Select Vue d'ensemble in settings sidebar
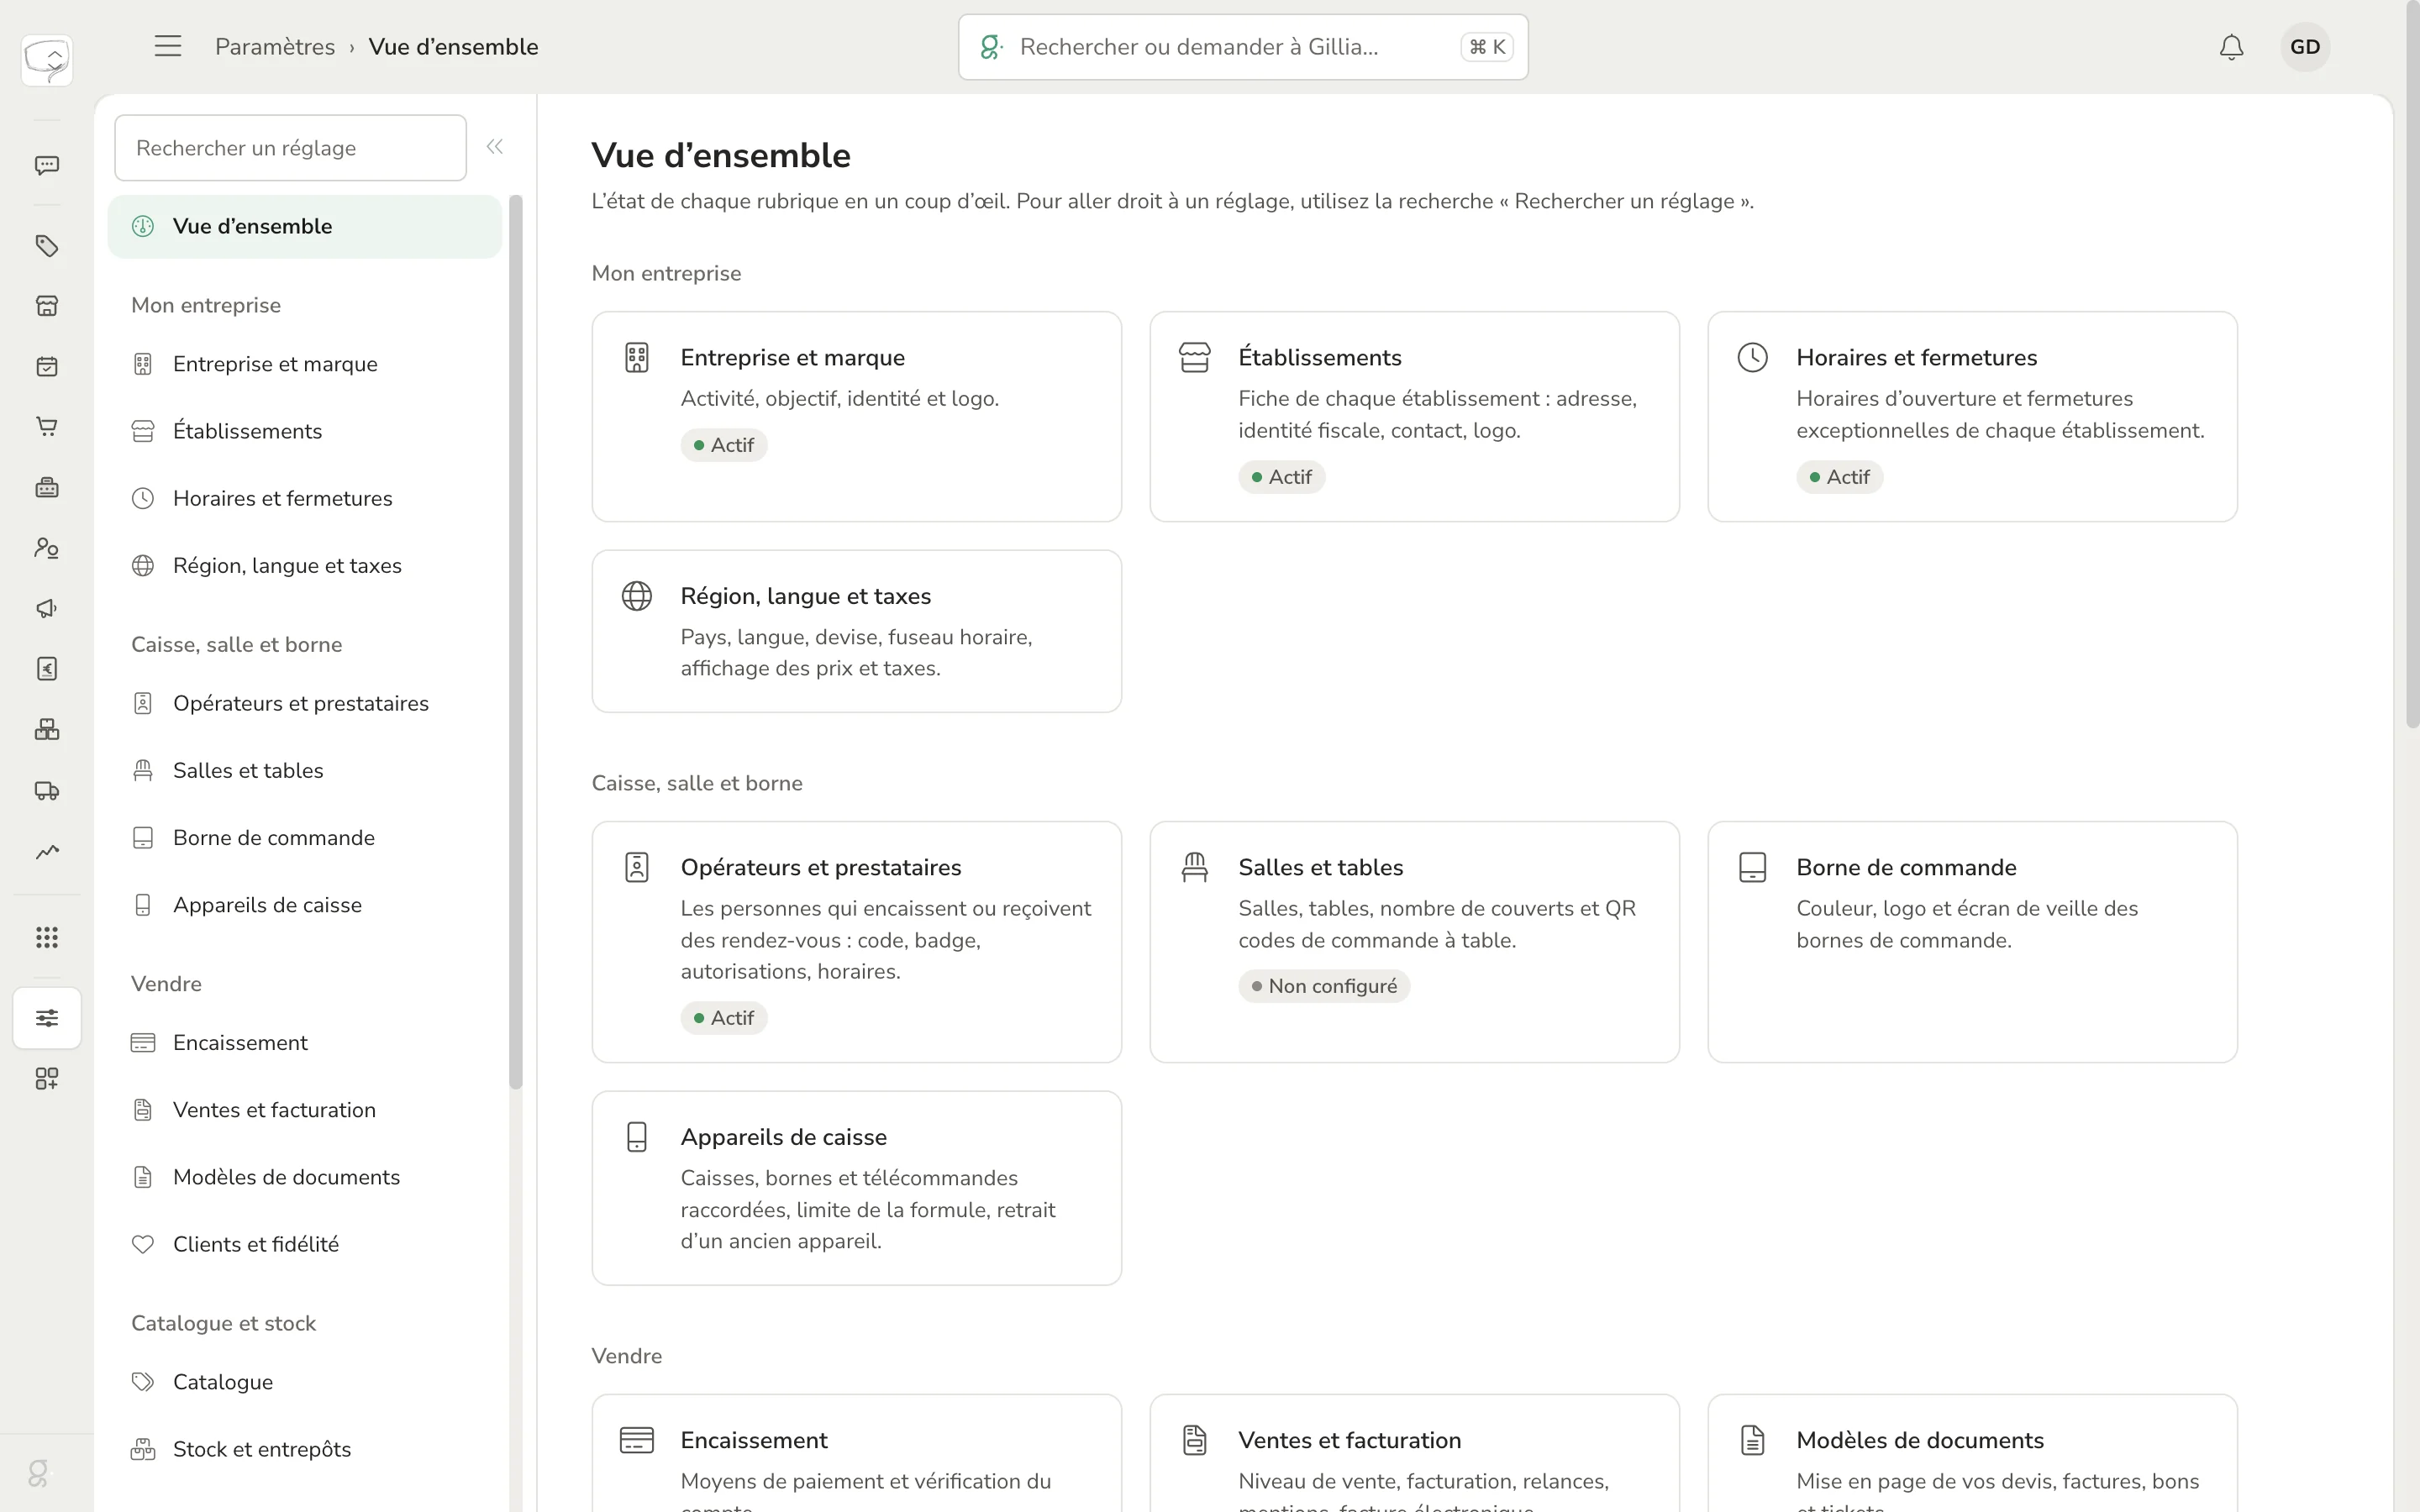Screen dimensions: 2420x1512 tap(305, 226)
